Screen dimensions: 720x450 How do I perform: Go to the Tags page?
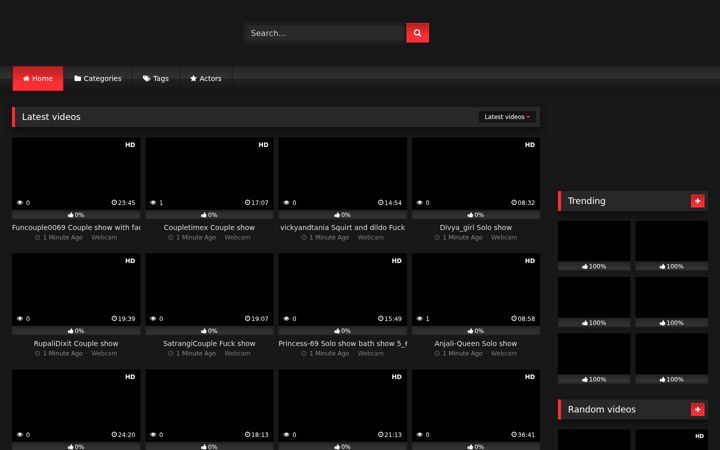click(156, 79)
